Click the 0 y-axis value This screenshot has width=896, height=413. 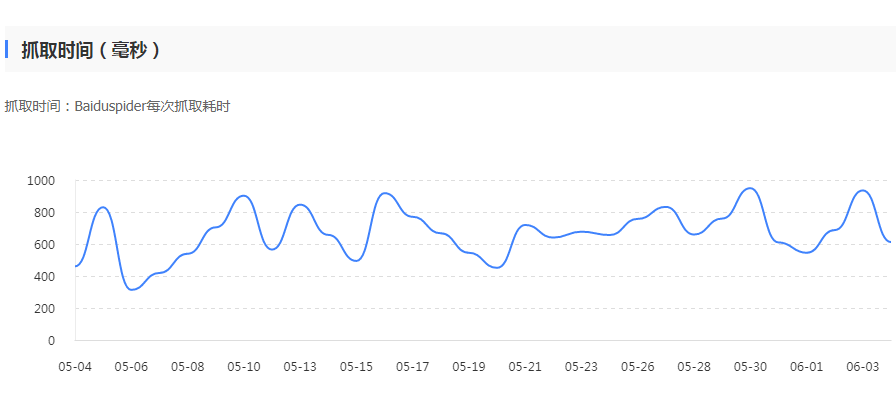(x=51, y=341)
